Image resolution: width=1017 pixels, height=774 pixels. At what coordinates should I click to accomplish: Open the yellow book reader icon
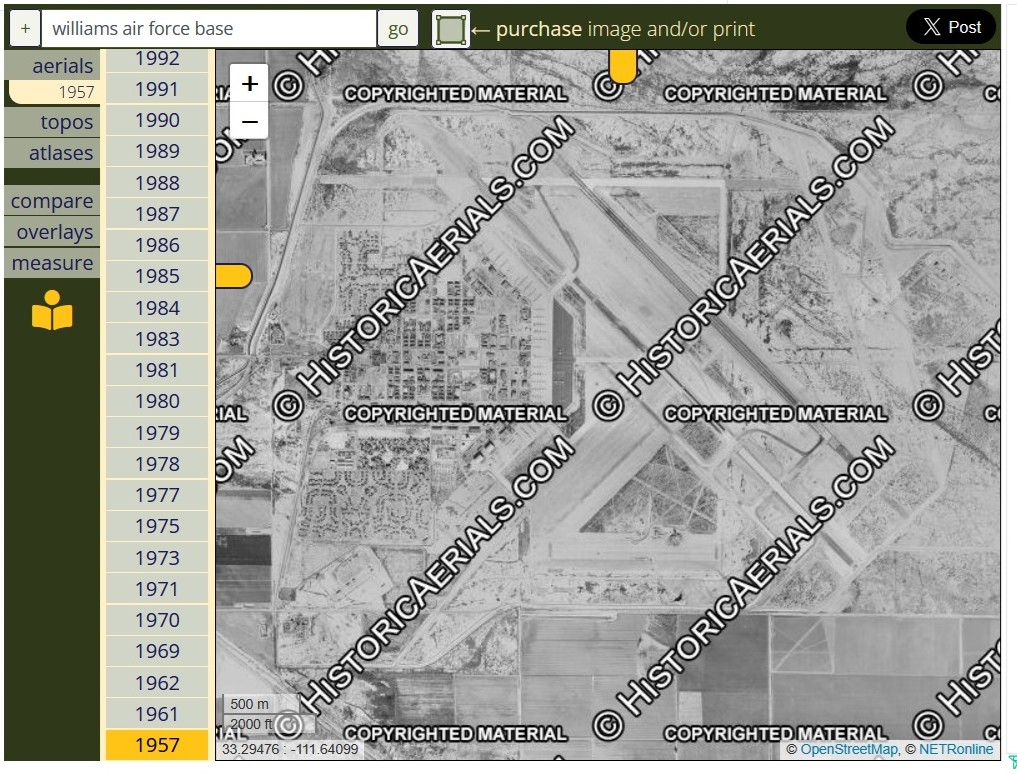click(52, 311)
